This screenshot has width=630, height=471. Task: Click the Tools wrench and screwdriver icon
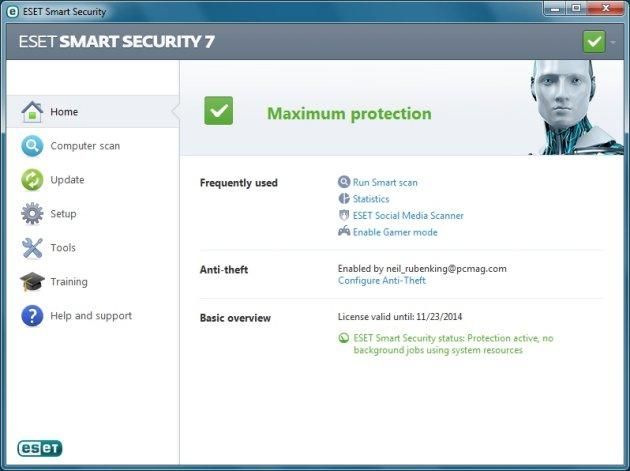(32, 248)
